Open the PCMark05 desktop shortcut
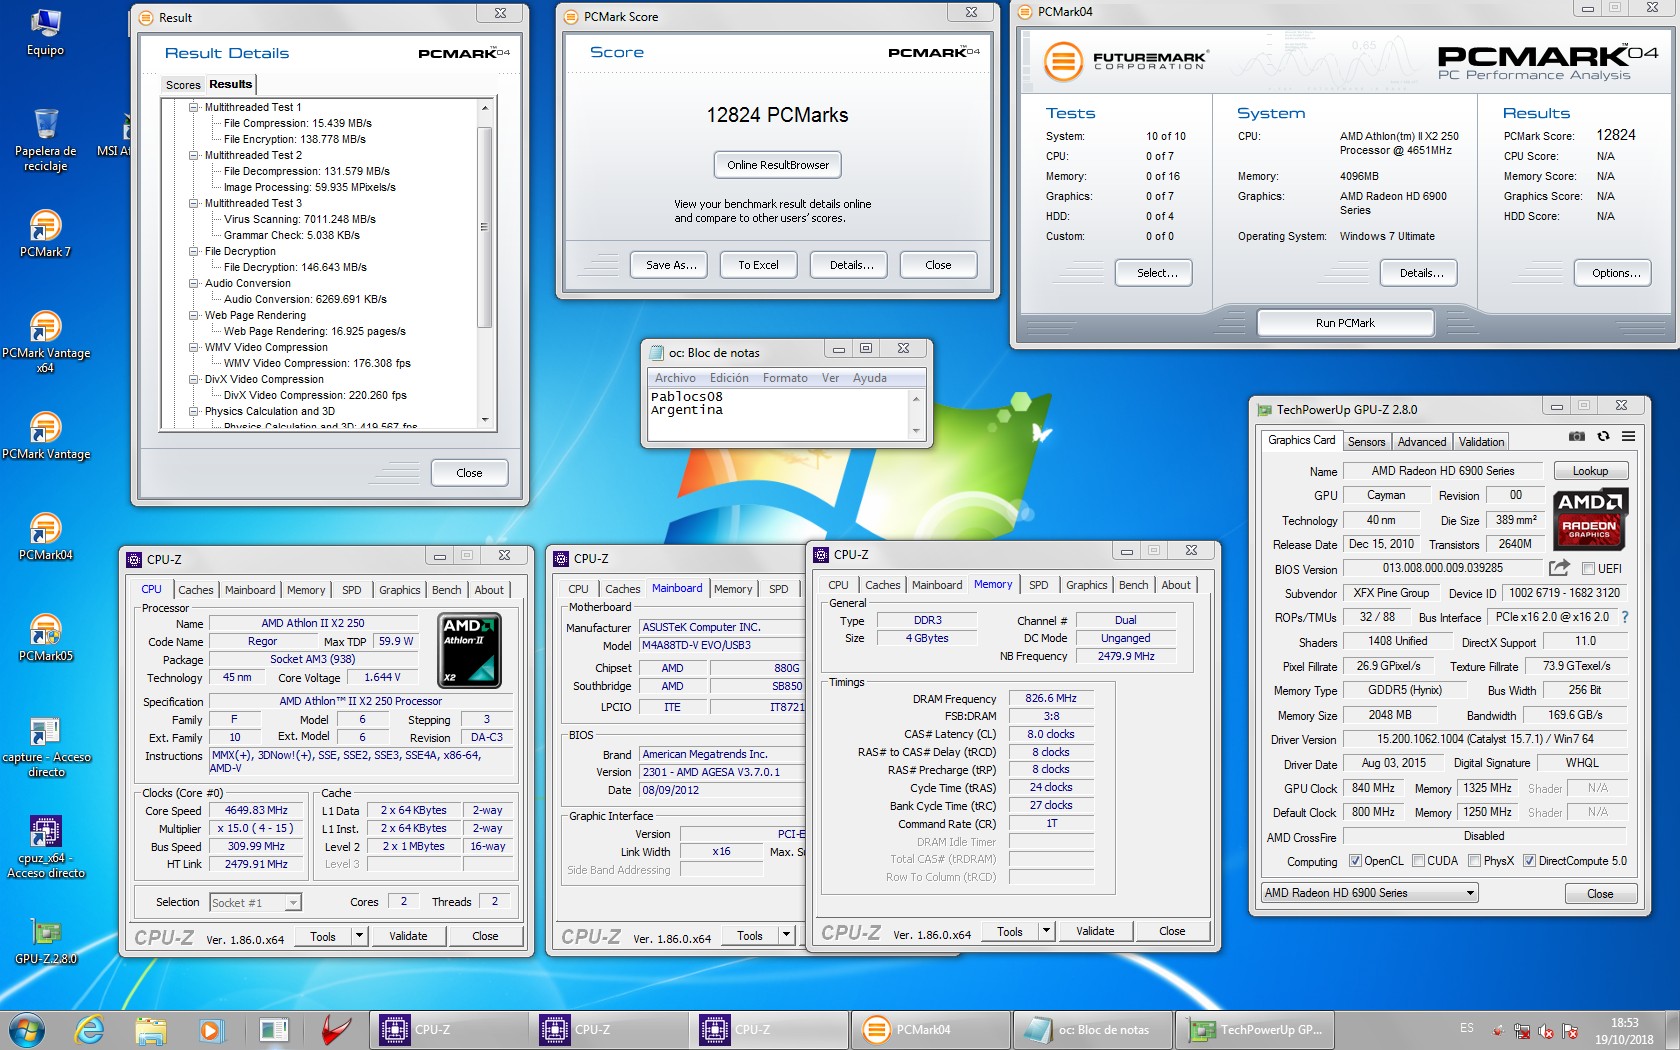 click(45, 638)
